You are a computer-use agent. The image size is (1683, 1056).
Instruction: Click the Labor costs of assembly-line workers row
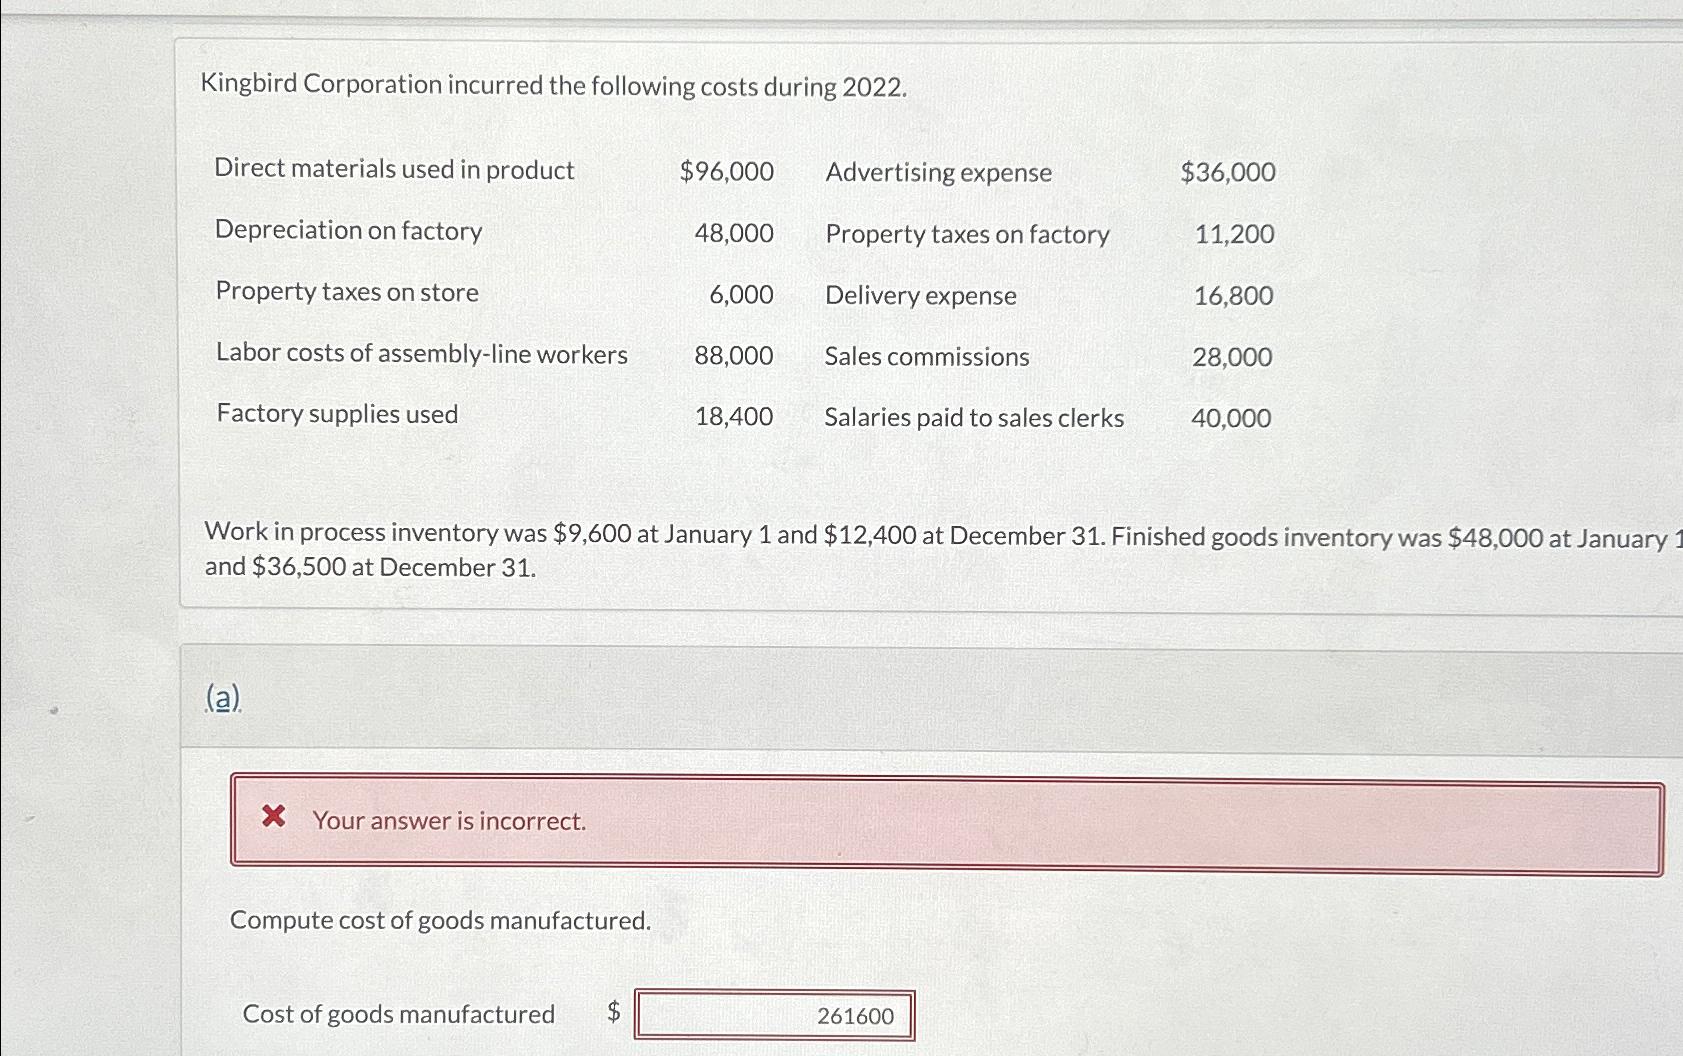(421, 354)
